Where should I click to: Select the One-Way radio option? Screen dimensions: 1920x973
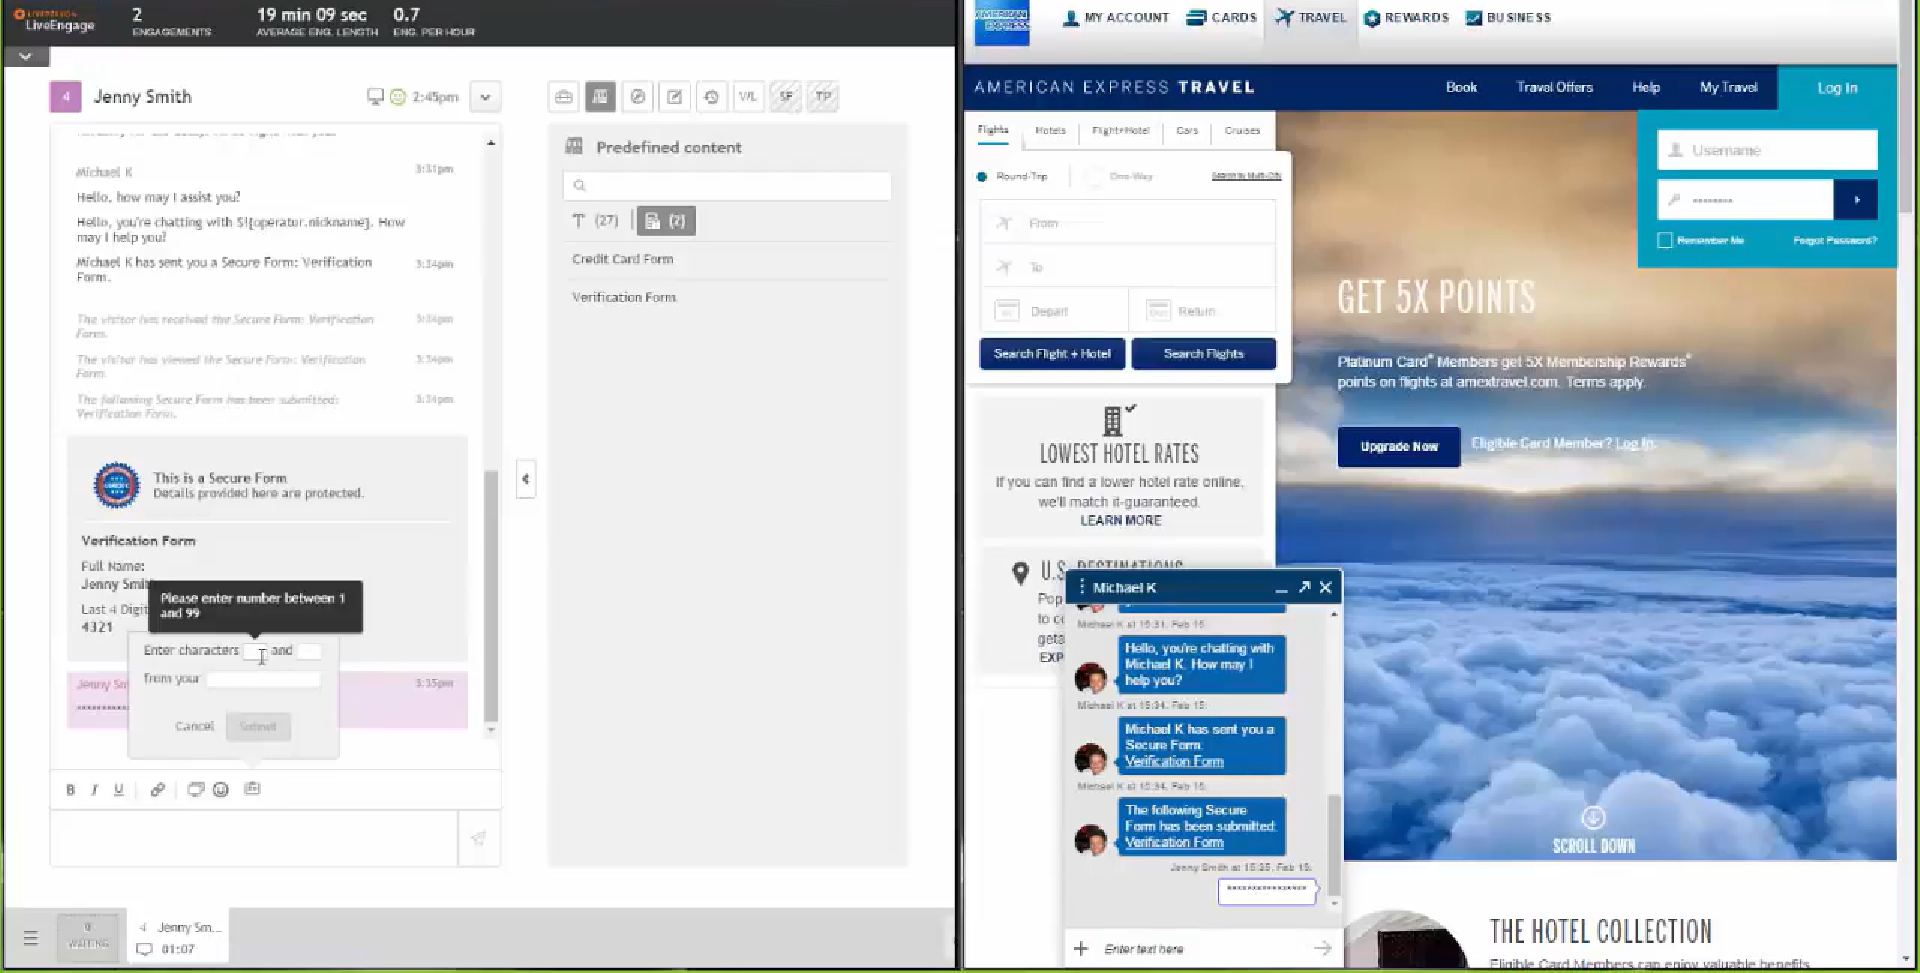1094,176
